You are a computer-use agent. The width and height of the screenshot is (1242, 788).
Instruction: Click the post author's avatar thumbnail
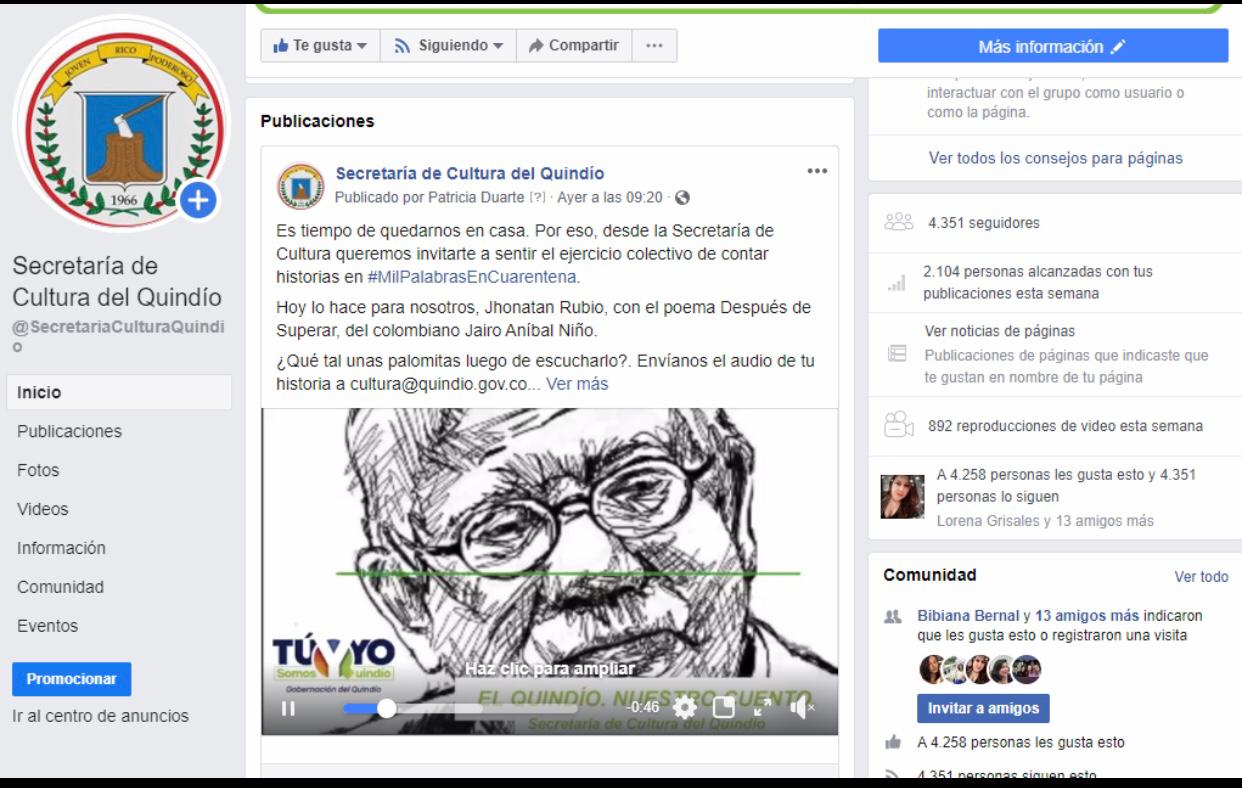300,185
